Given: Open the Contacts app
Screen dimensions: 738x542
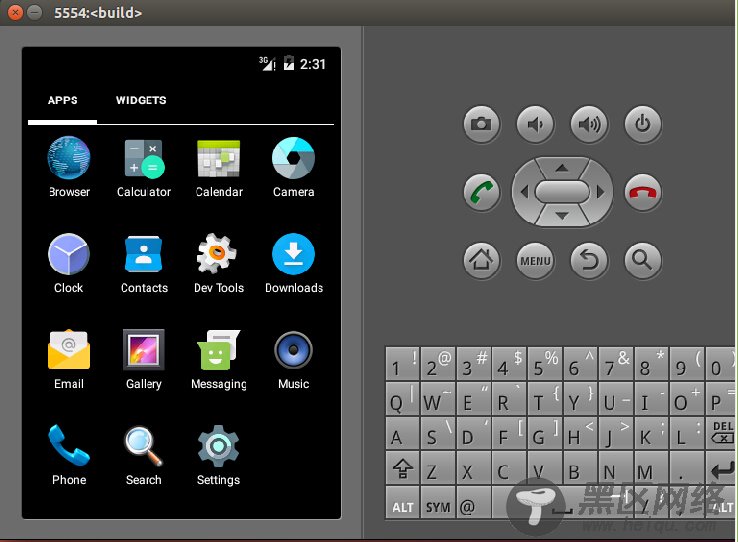Looking at the screenshot, I should click(144, 263).
